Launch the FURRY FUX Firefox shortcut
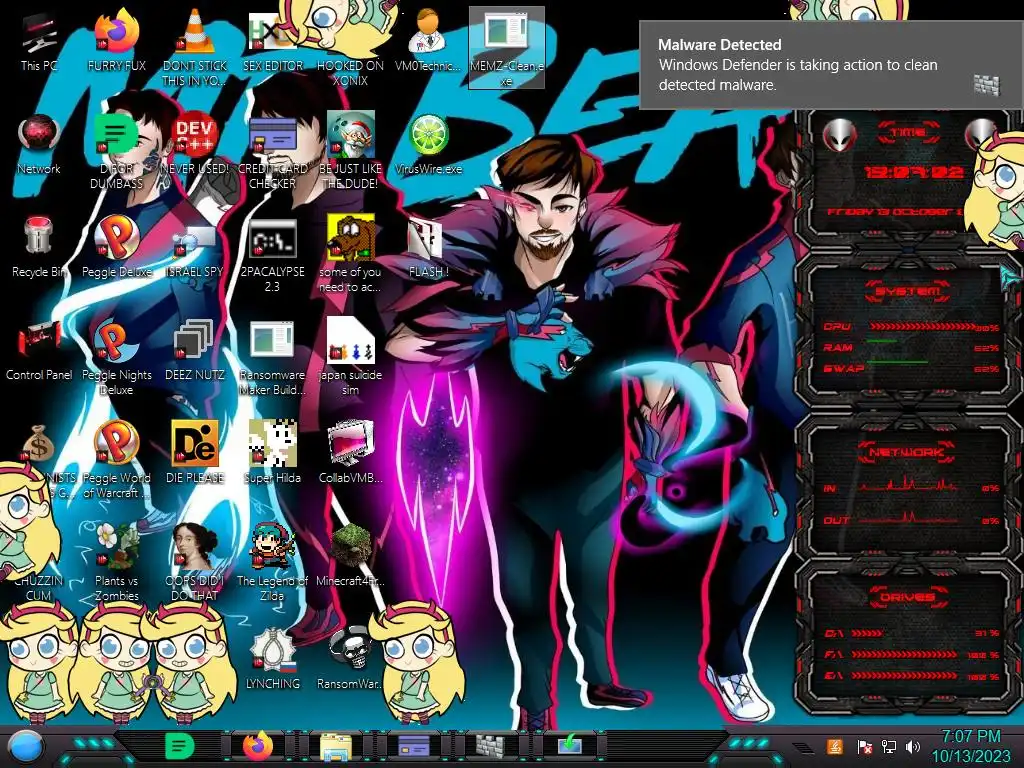This screenshot has height=768, width=1024. coord(116,42)
